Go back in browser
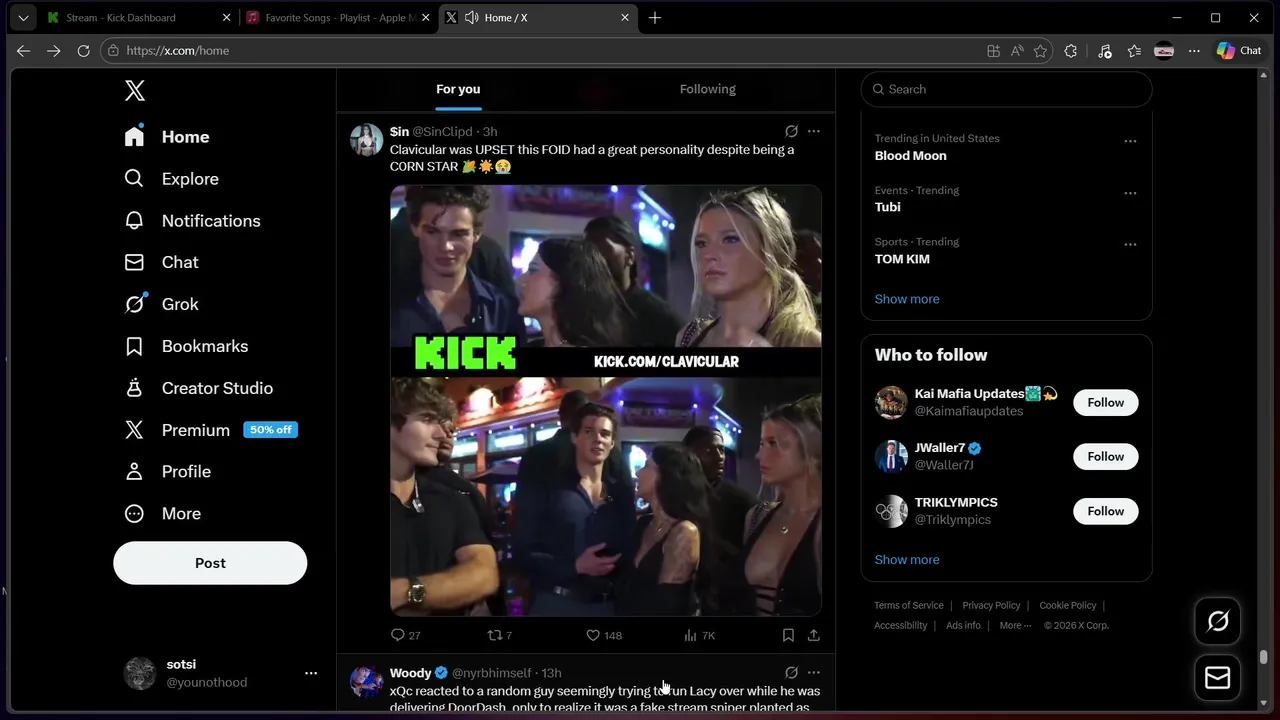 24,50
